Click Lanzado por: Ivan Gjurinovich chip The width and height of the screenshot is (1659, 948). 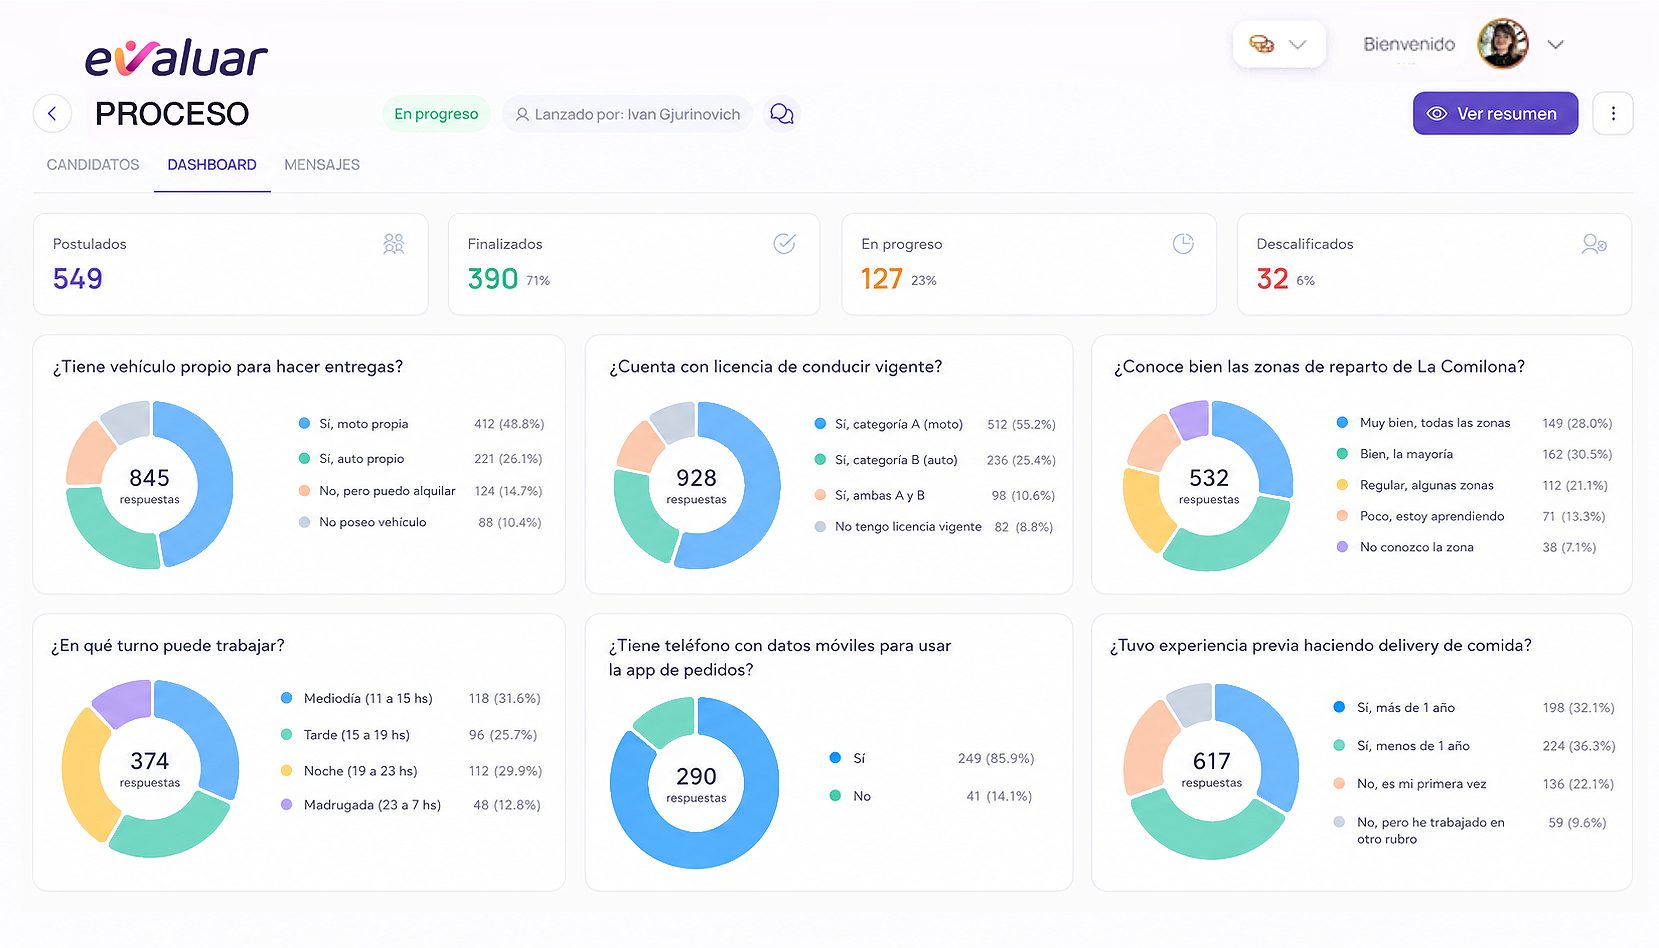[x=628, y=114]
